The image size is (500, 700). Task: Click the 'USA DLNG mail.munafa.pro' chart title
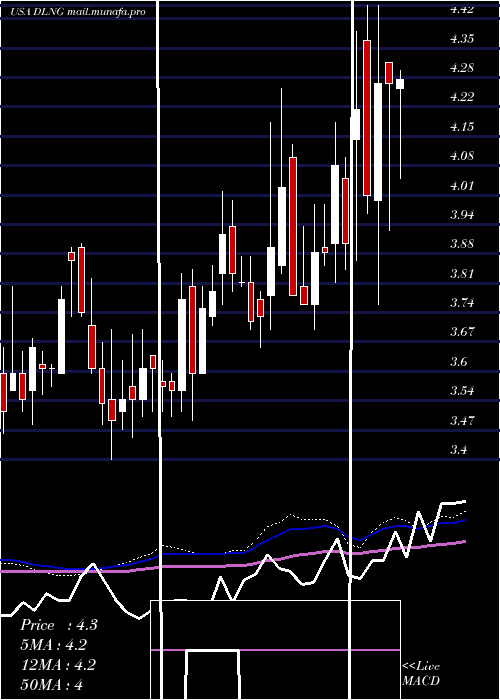(78, 12)
